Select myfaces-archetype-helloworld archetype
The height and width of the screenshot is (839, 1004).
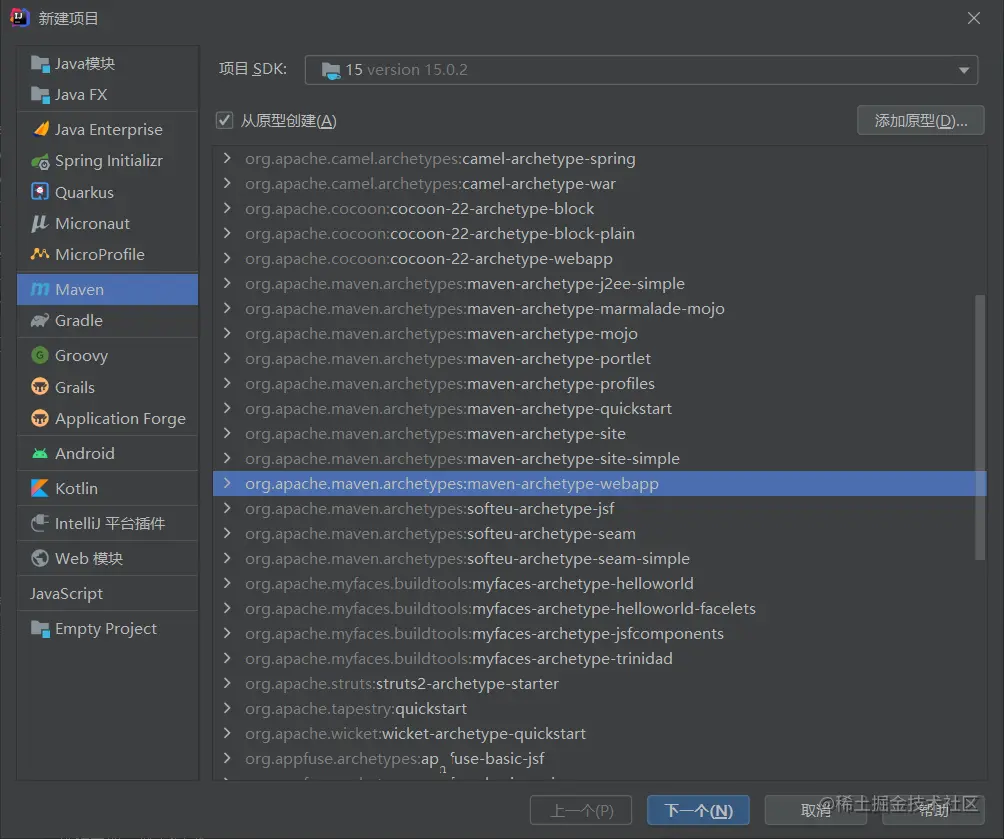tap(599, 583)
